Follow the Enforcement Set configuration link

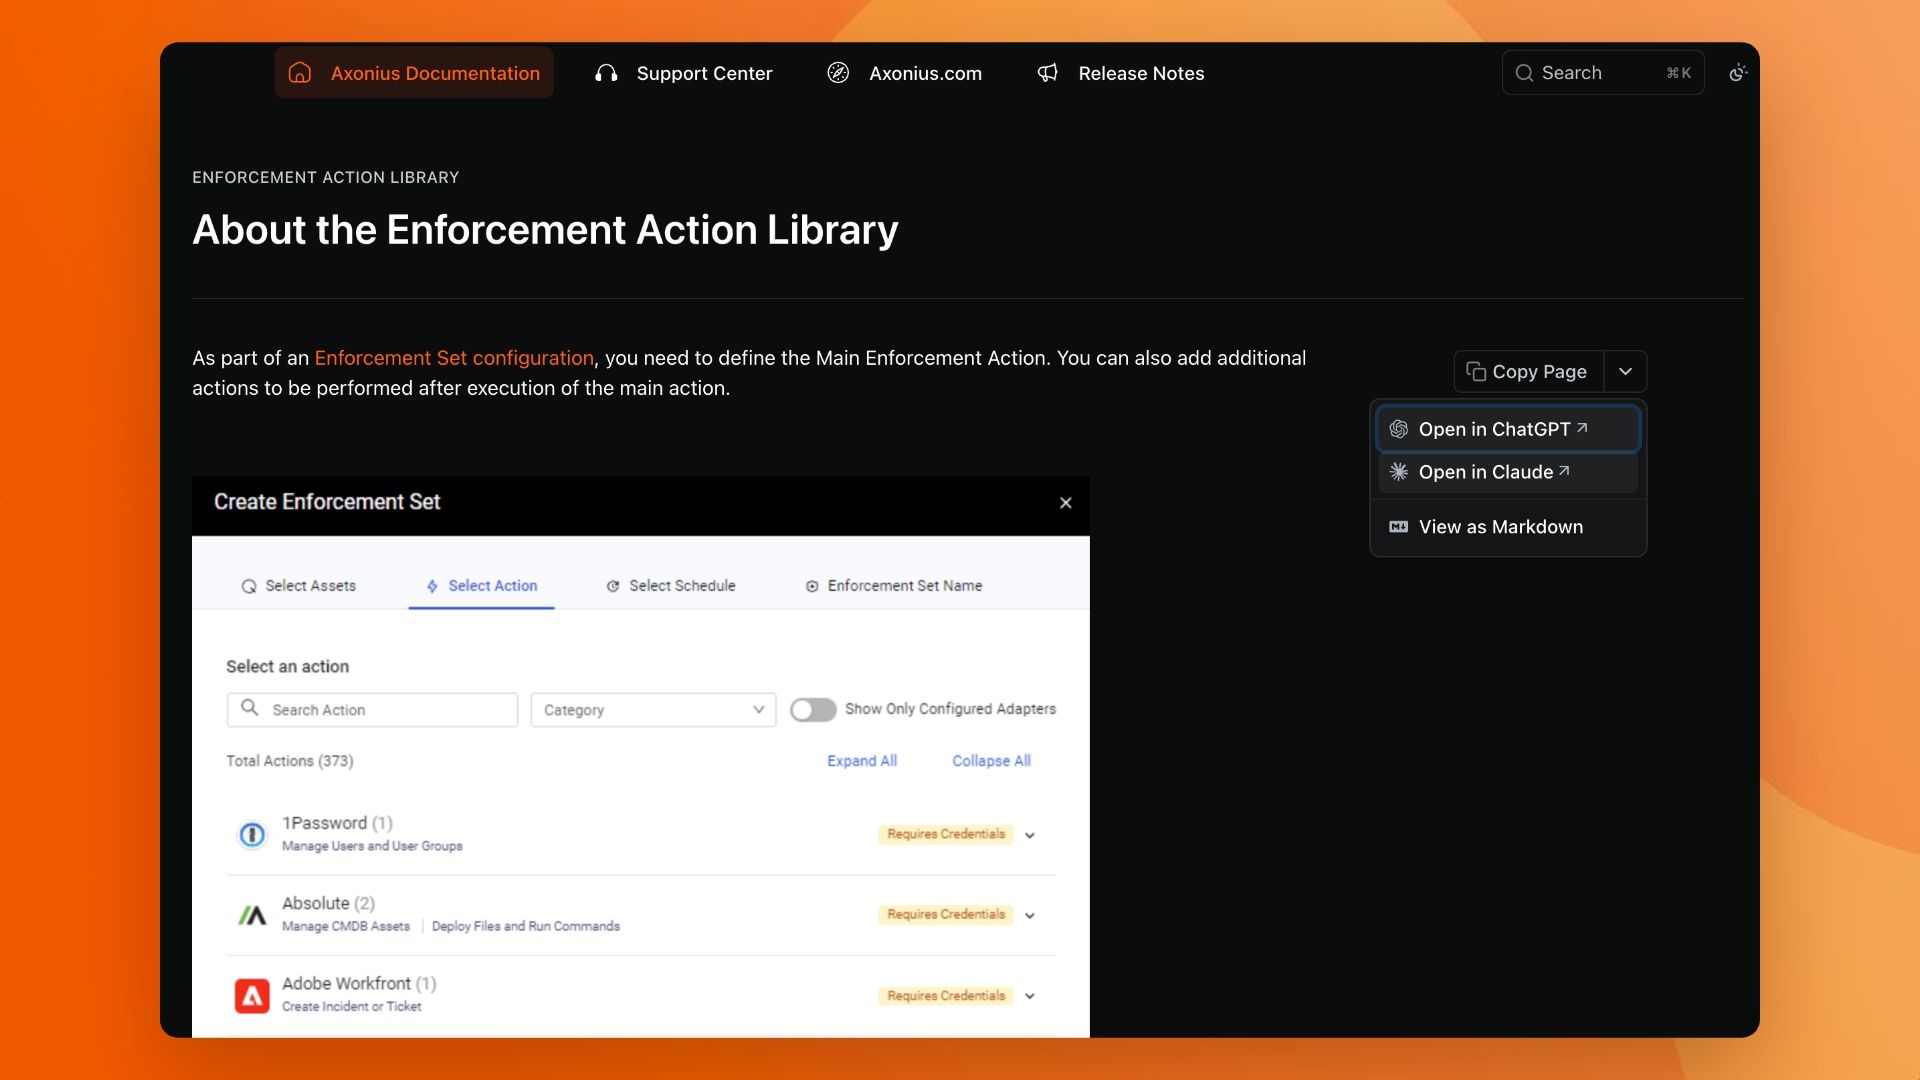click(454, 358)
